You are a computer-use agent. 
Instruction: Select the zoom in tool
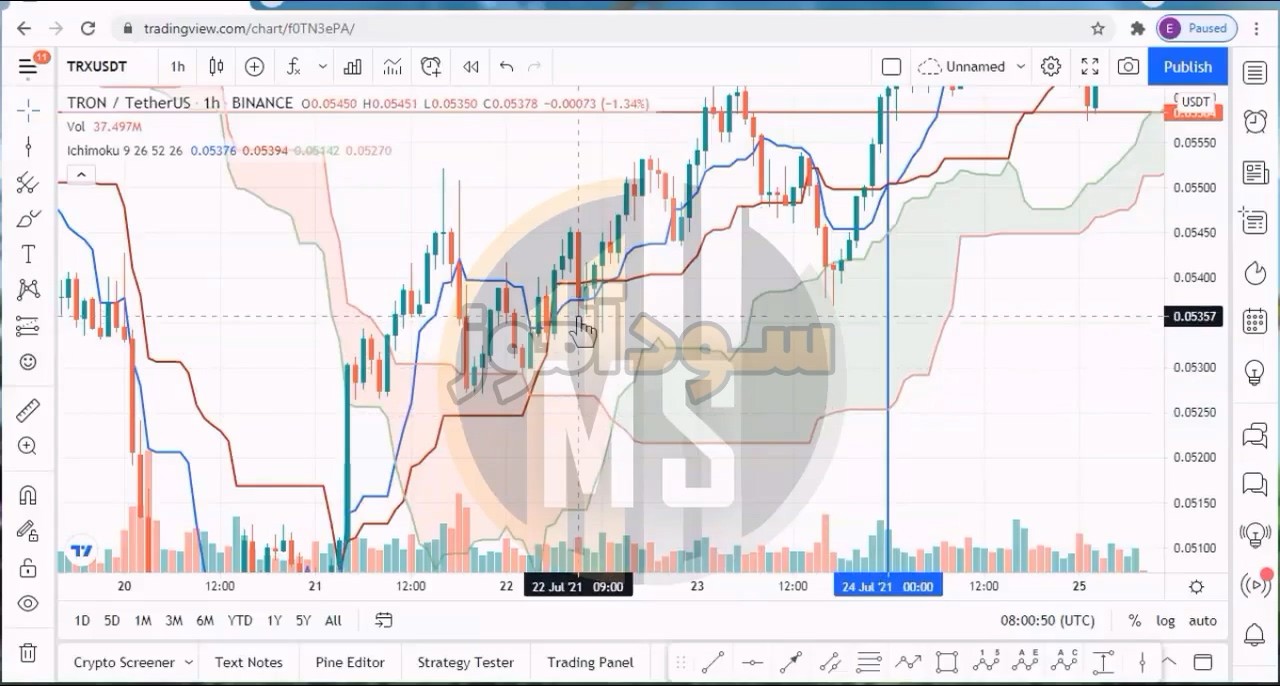pyautogui.click(x=28, y=446)
